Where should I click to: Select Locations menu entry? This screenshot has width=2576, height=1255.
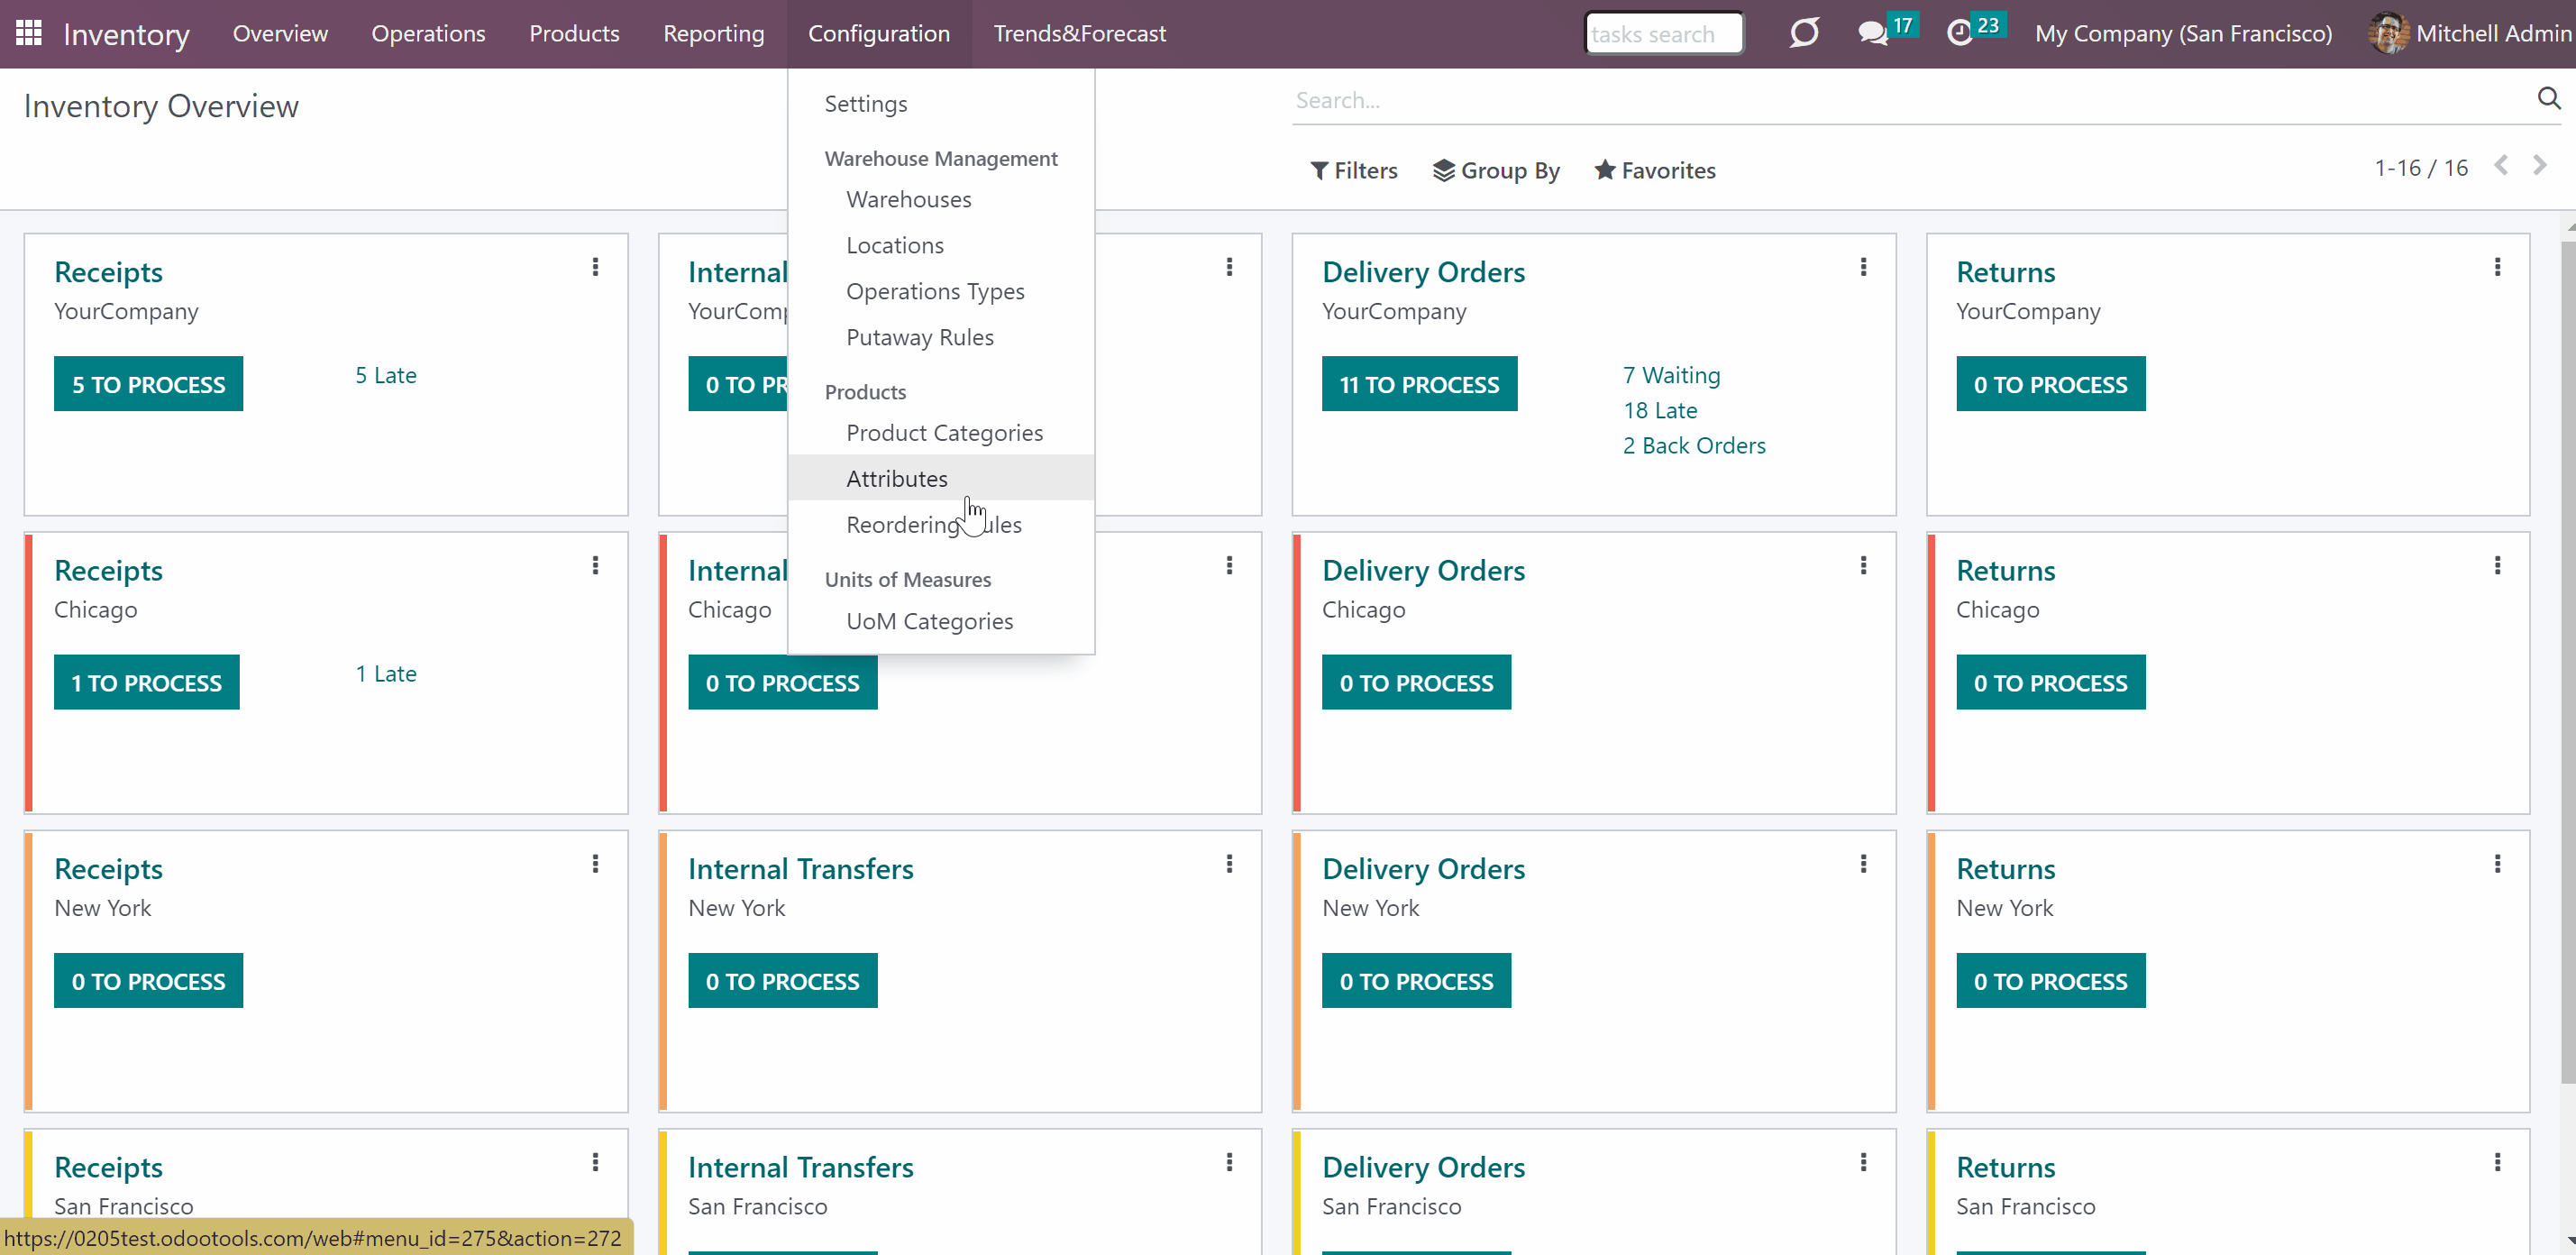coord(894,245)
